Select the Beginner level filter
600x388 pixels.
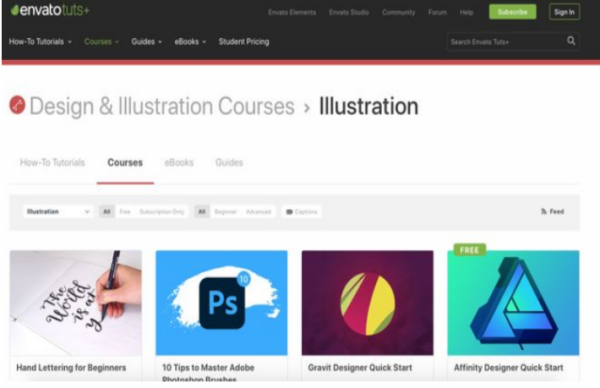(225, 212)
